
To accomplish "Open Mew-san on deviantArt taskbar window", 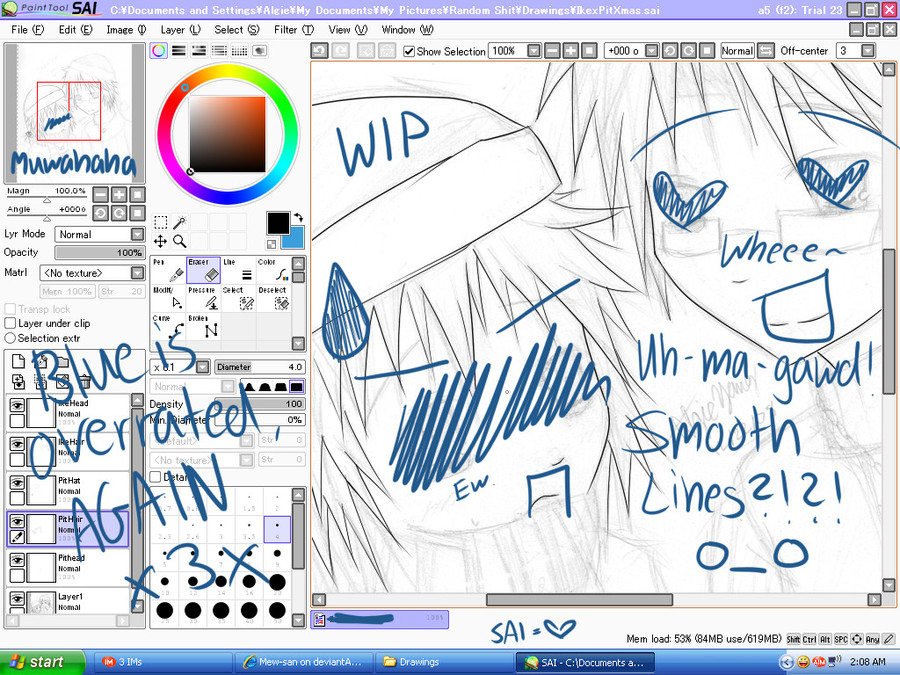I will click(304, 662).
